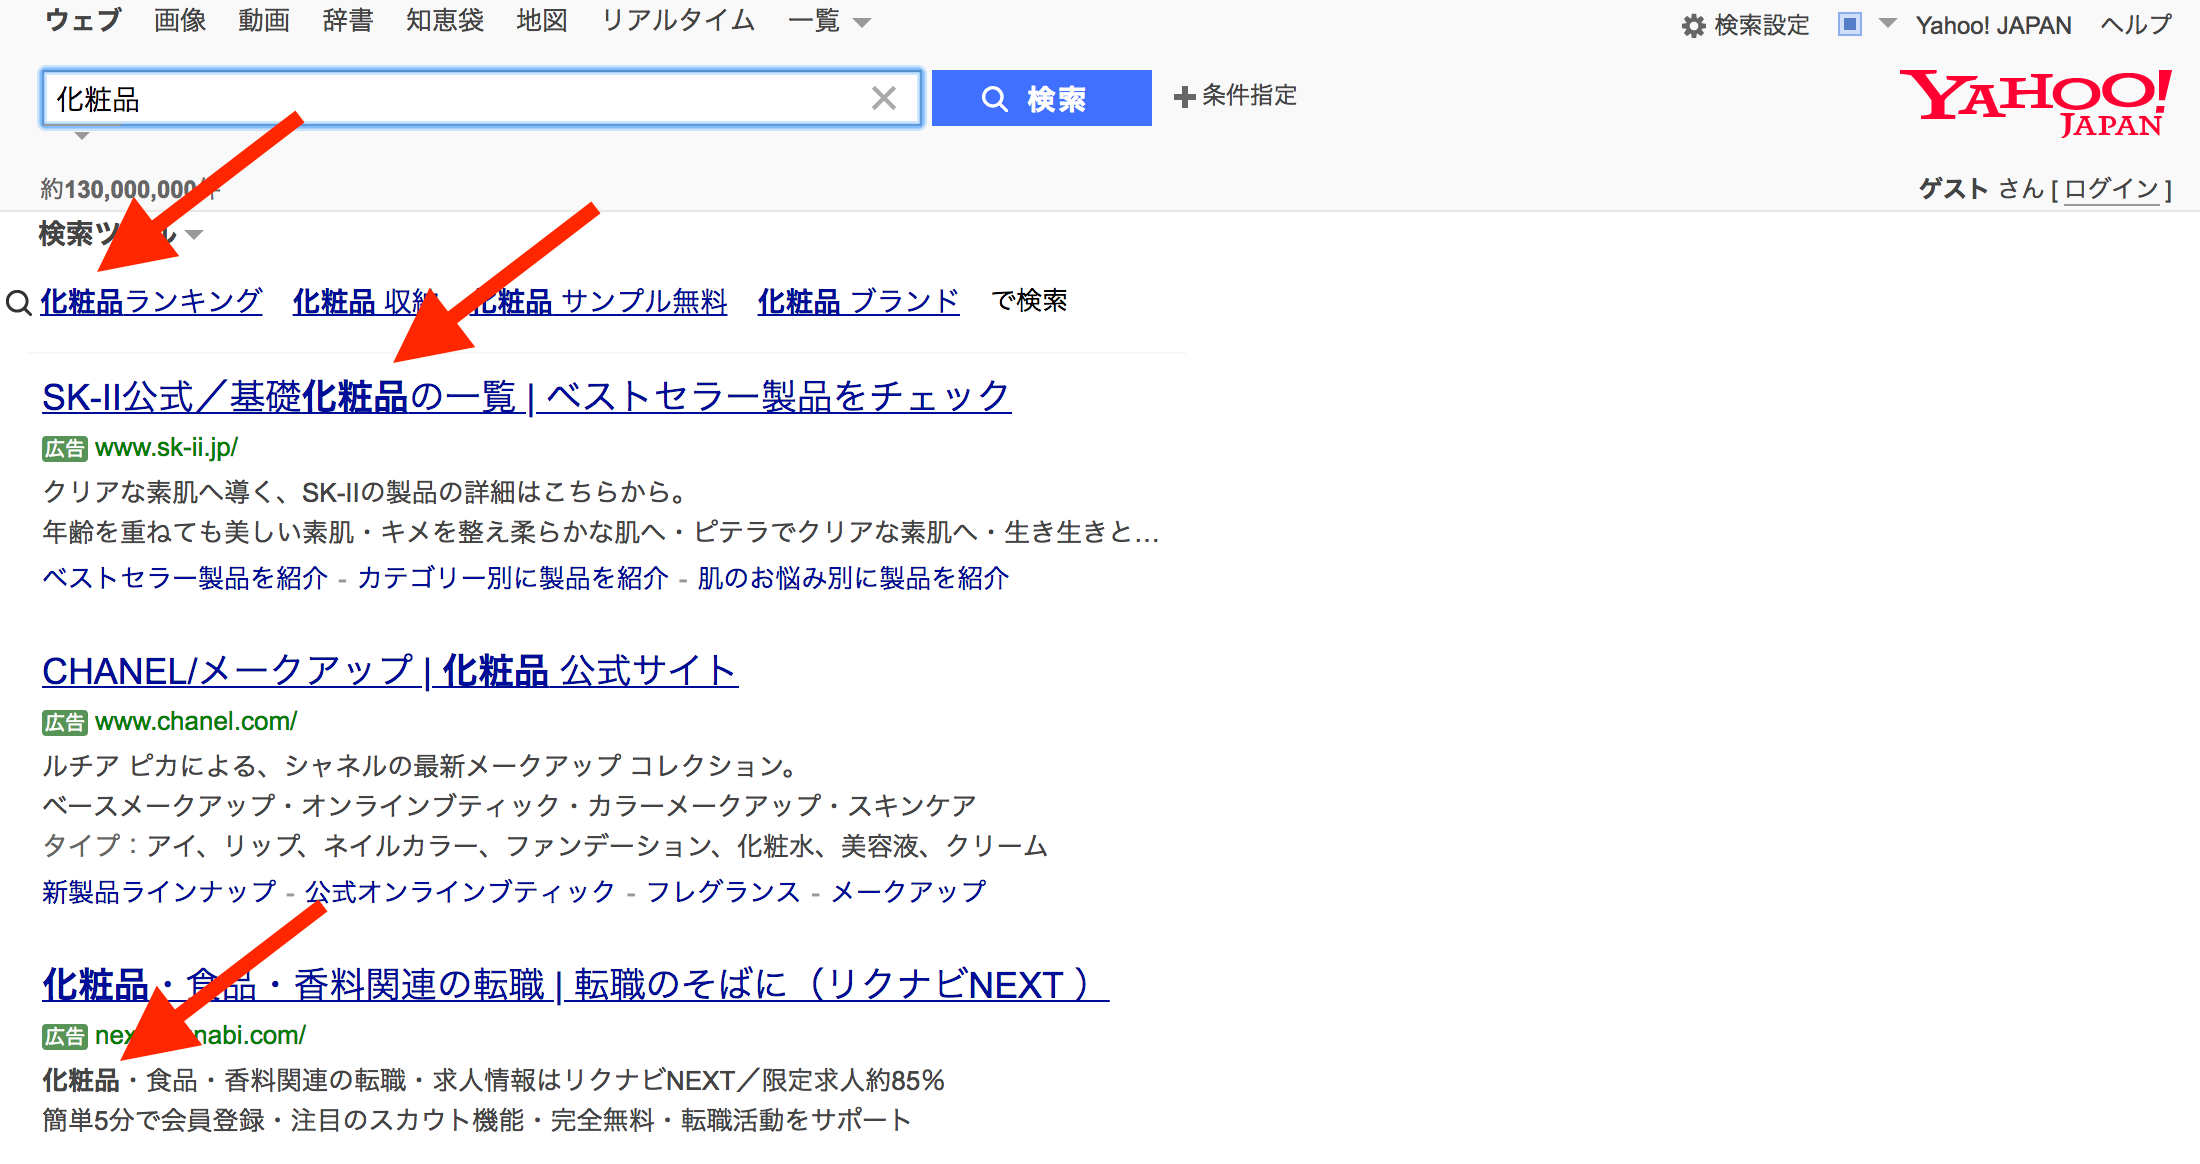The height and width of the screenshot is (1164, 2200).
Task: Open the リアルタイム search tab
Action: click(x=678, y=20)
